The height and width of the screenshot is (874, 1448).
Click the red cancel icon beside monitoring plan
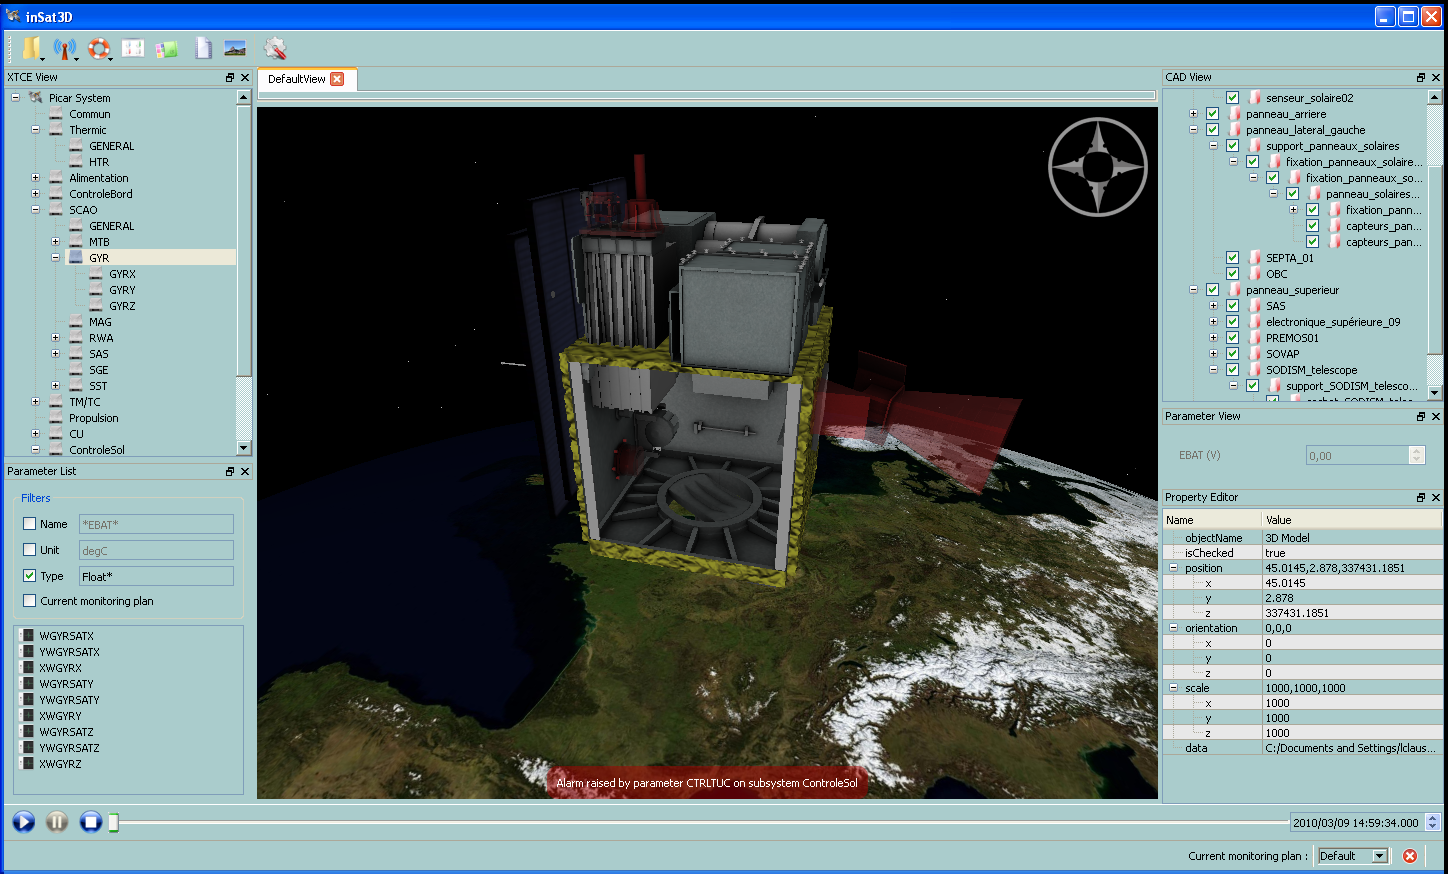click(x=1410, y=856)
